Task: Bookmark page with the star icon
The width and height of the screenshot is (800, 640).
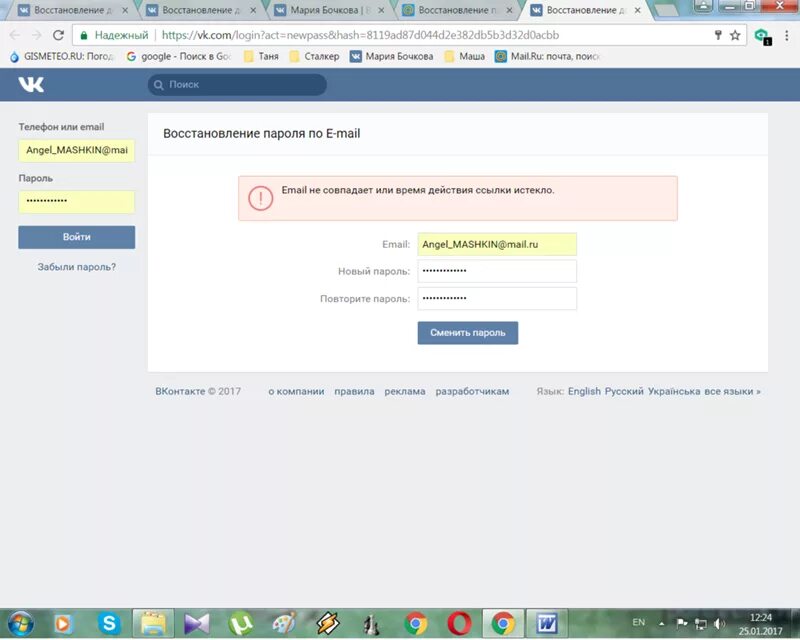Action: 735,35
